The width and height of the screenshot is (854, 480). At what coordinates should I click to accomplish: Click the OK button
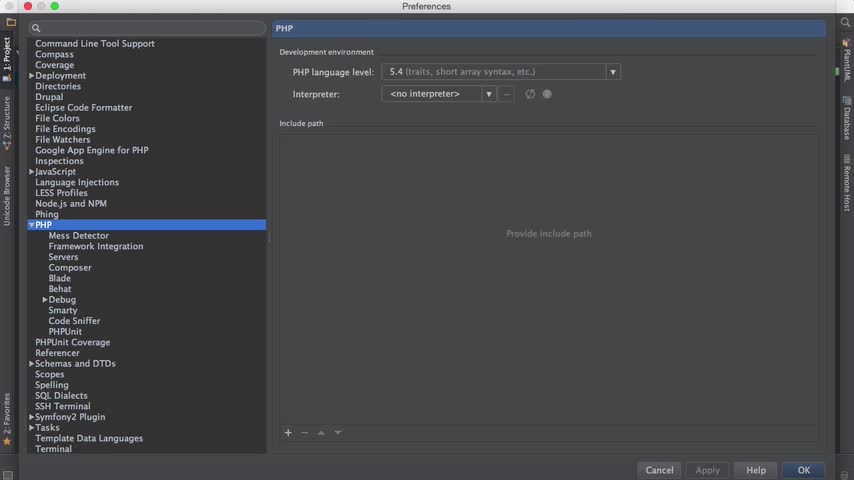coord(803,470)
